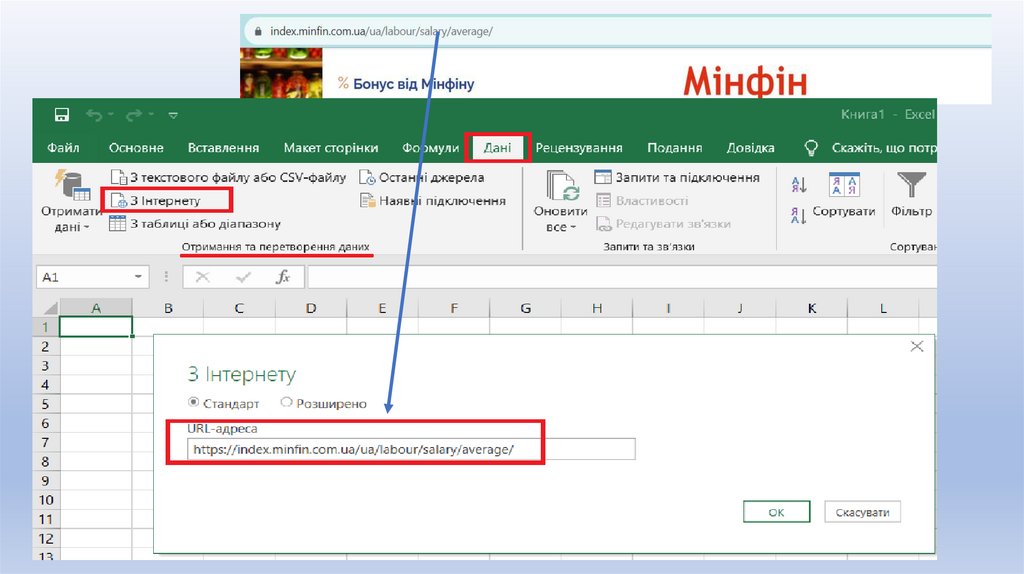The image size is (1024, 574).
Task: Select the Стандарт radio button
Action: pyautogui.click(x=193, y=403)
